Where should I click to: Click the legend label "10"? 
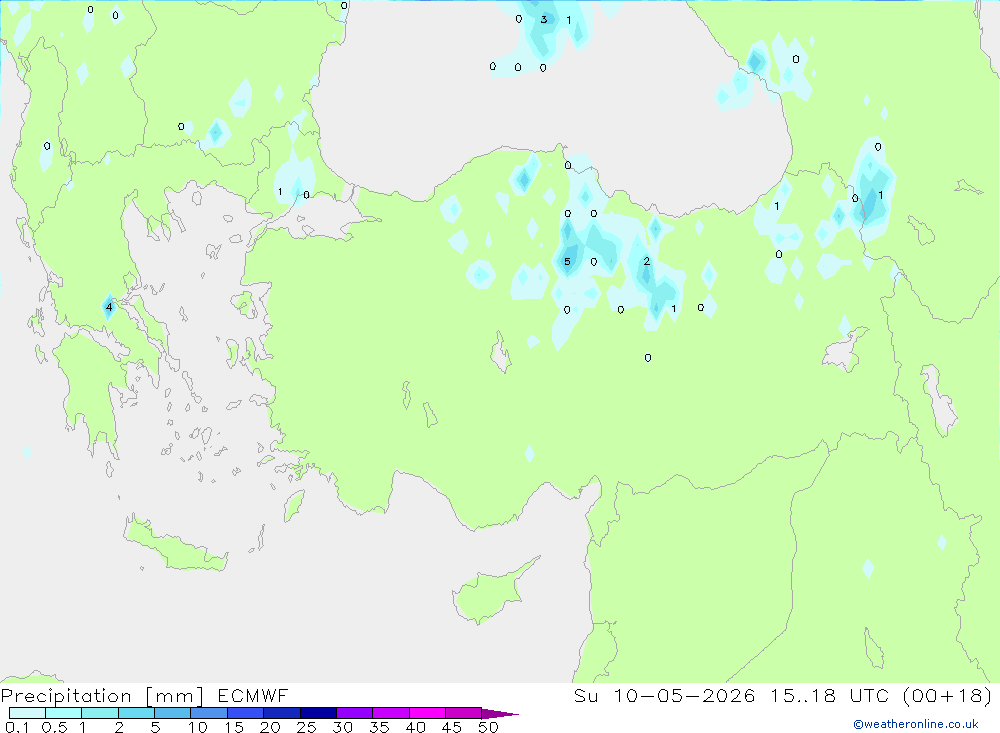coord(198,727)
